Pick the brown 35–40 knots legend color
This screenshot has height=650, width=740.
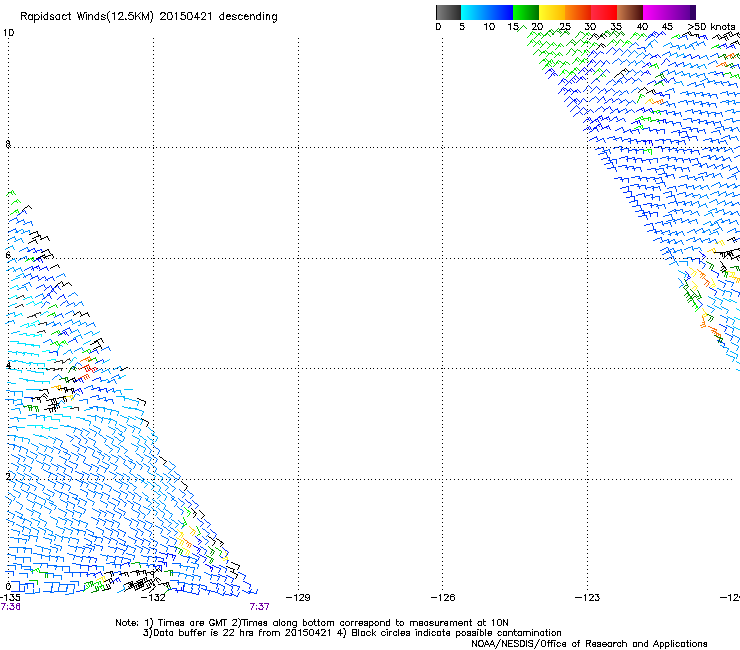pos(630,12)
